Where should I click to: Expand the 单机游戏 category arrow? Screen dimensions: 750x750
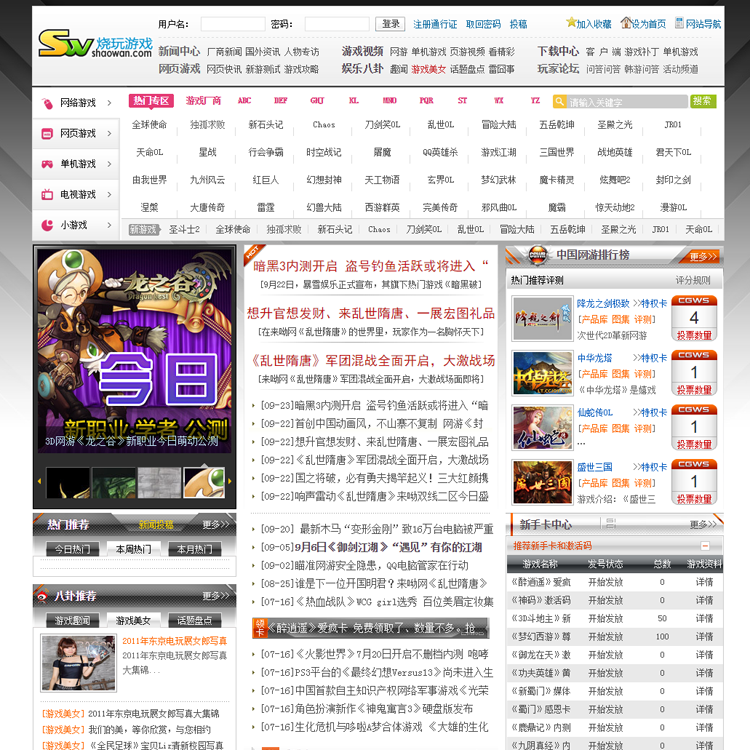(109, 164)
